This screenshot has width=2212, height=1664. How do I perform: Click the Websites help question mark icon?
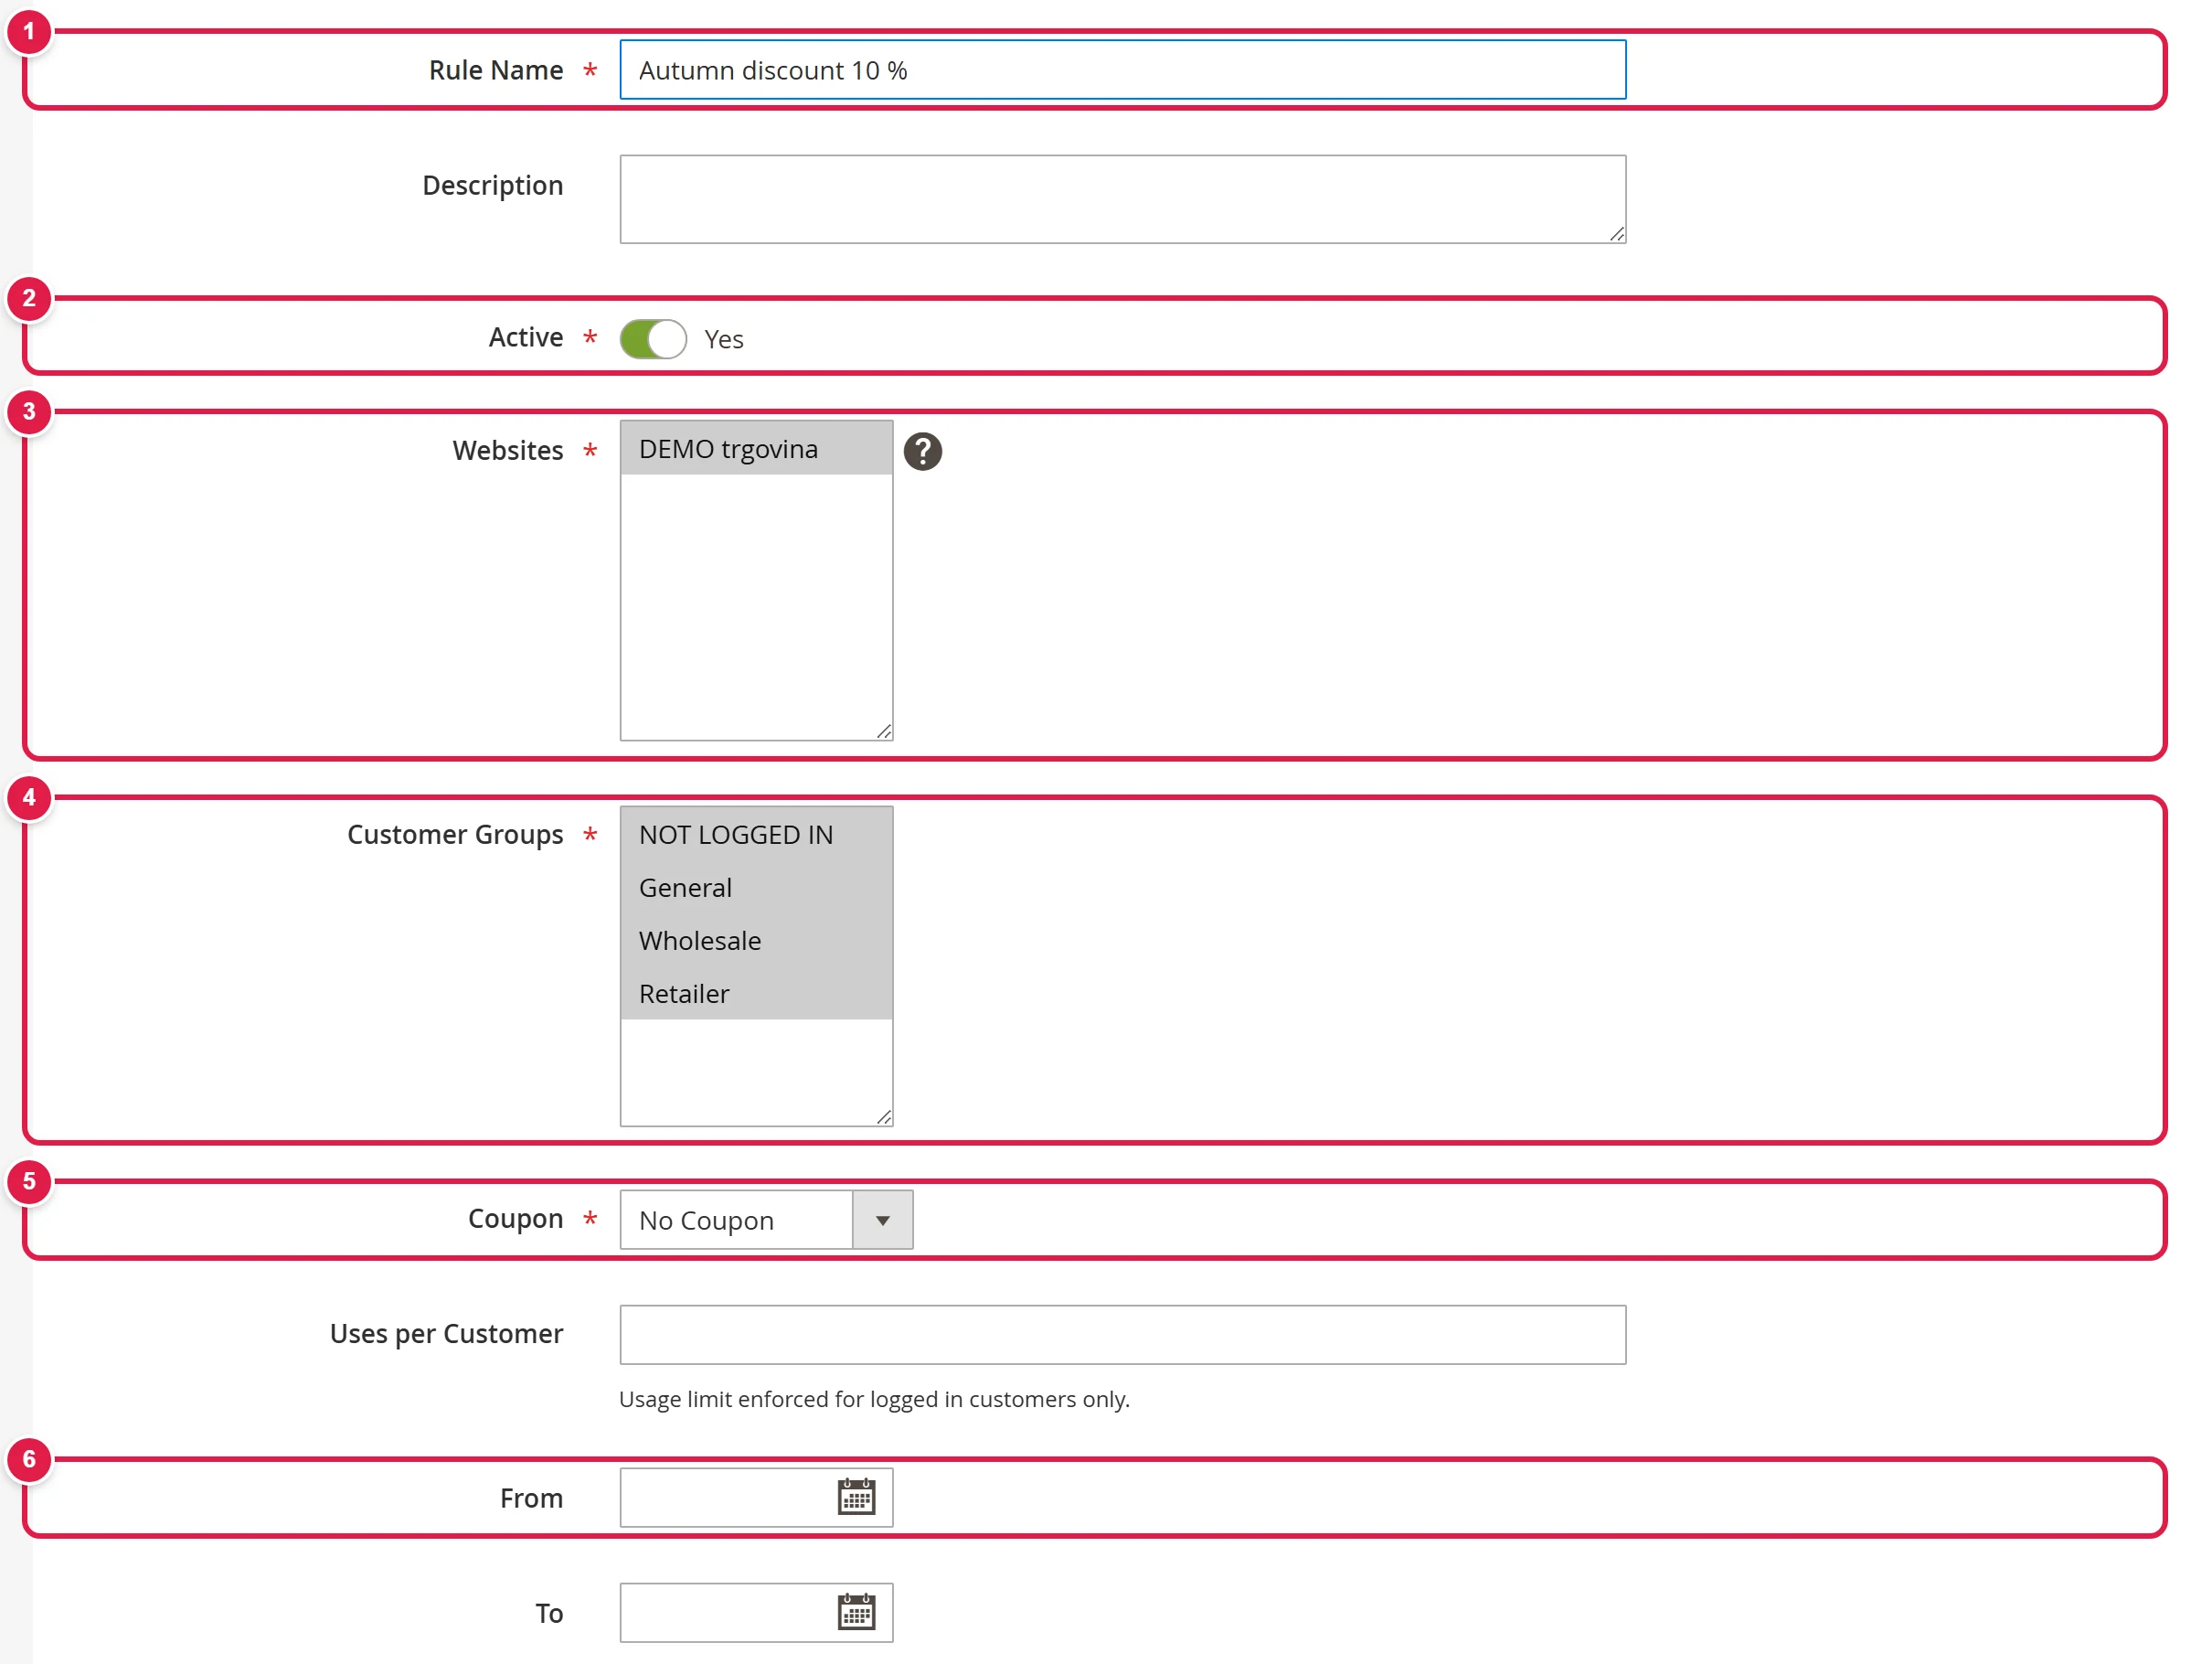922,451
